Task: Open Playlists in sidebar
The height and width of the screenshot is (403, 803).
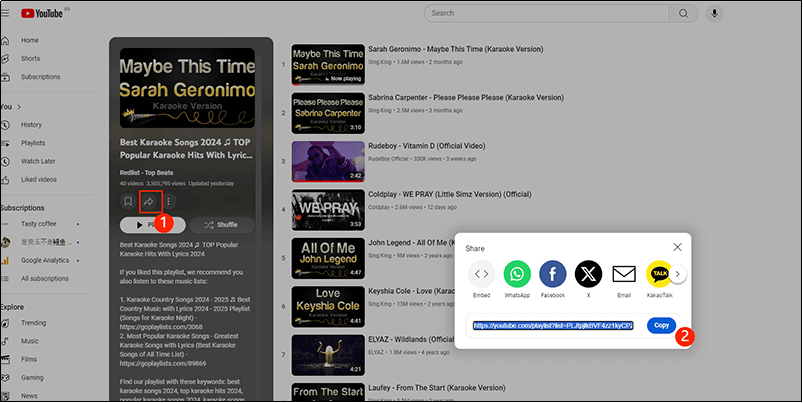Action: click(33, 143)
